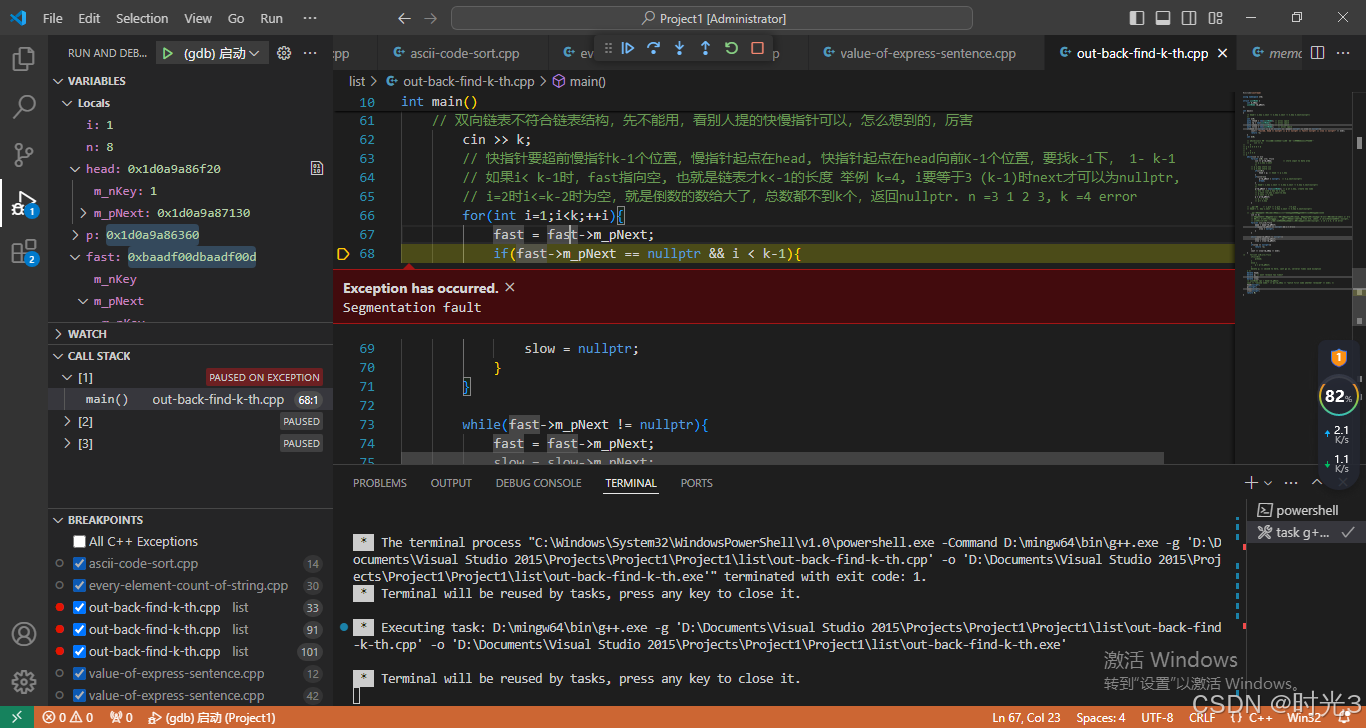Click Step Into in the debug toolbar
1366x728 pixels.
680,48
